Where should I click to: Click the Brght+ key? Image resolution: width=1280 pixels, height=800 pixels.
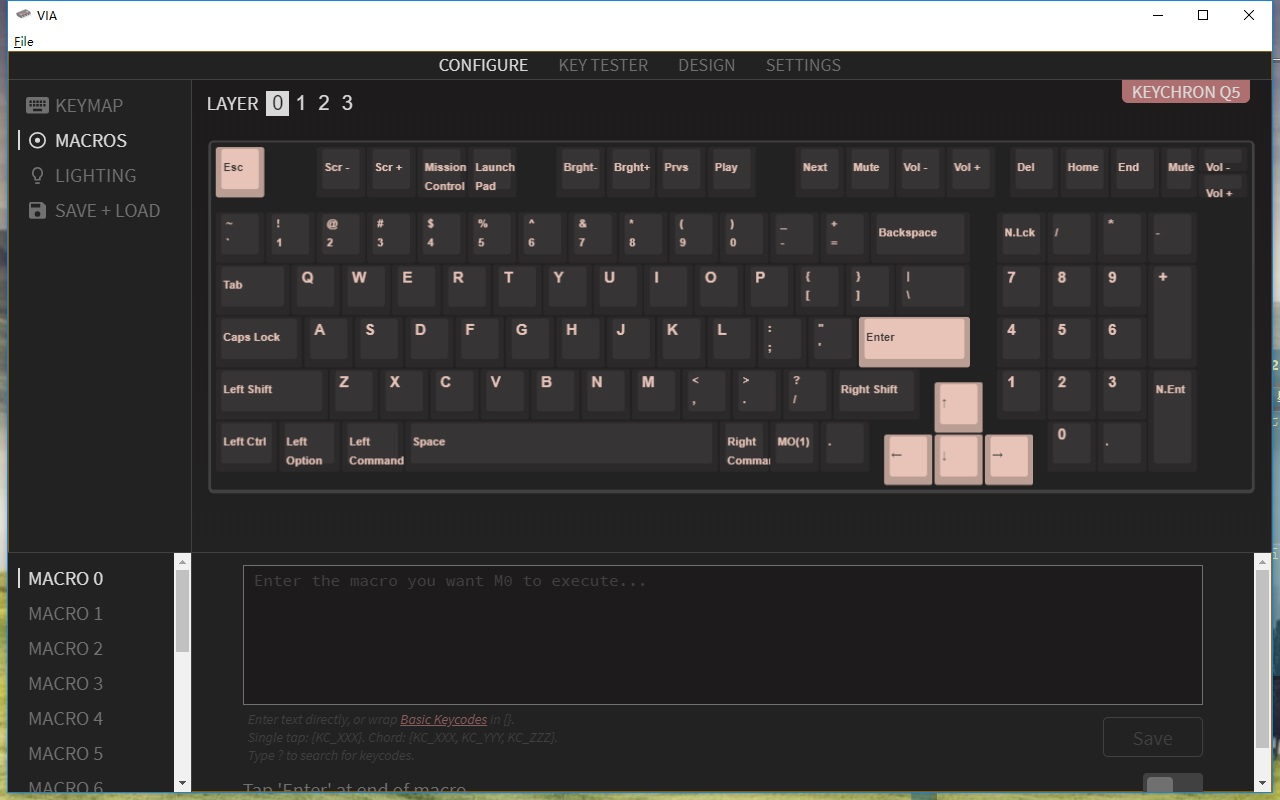point(632,172)
